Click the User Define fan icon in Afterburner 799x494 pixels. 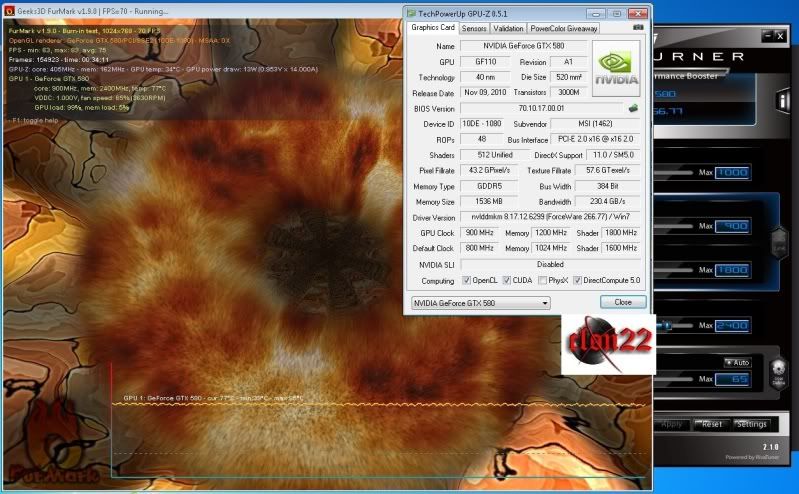tap(778, 375)
